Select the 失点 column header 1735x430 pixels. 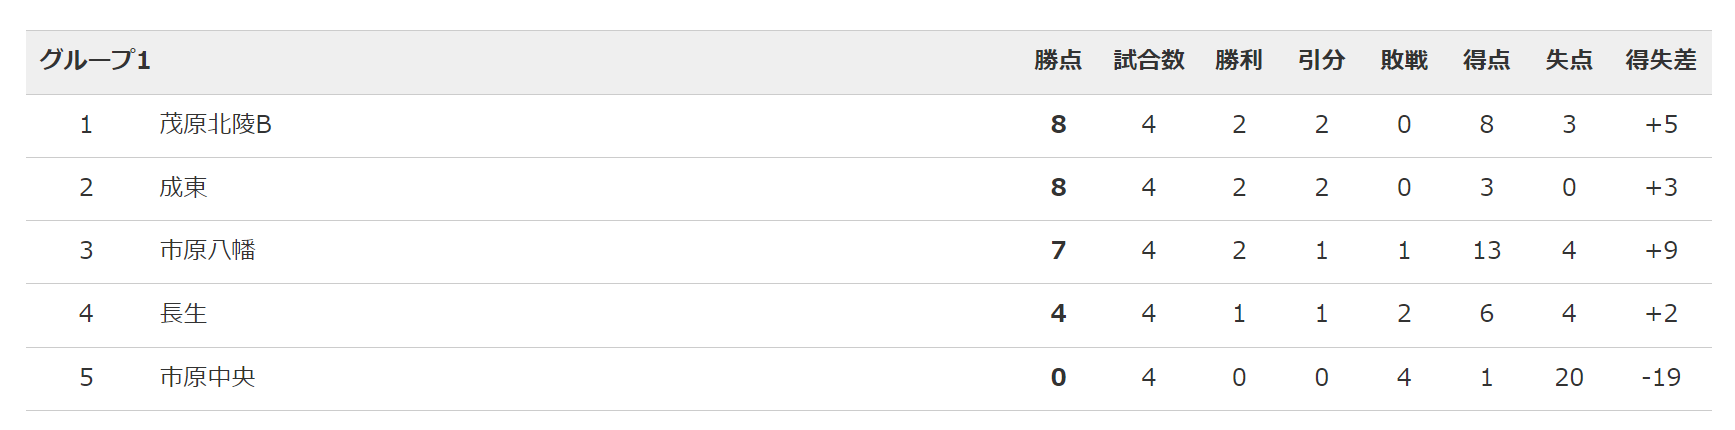point(1569,60)
